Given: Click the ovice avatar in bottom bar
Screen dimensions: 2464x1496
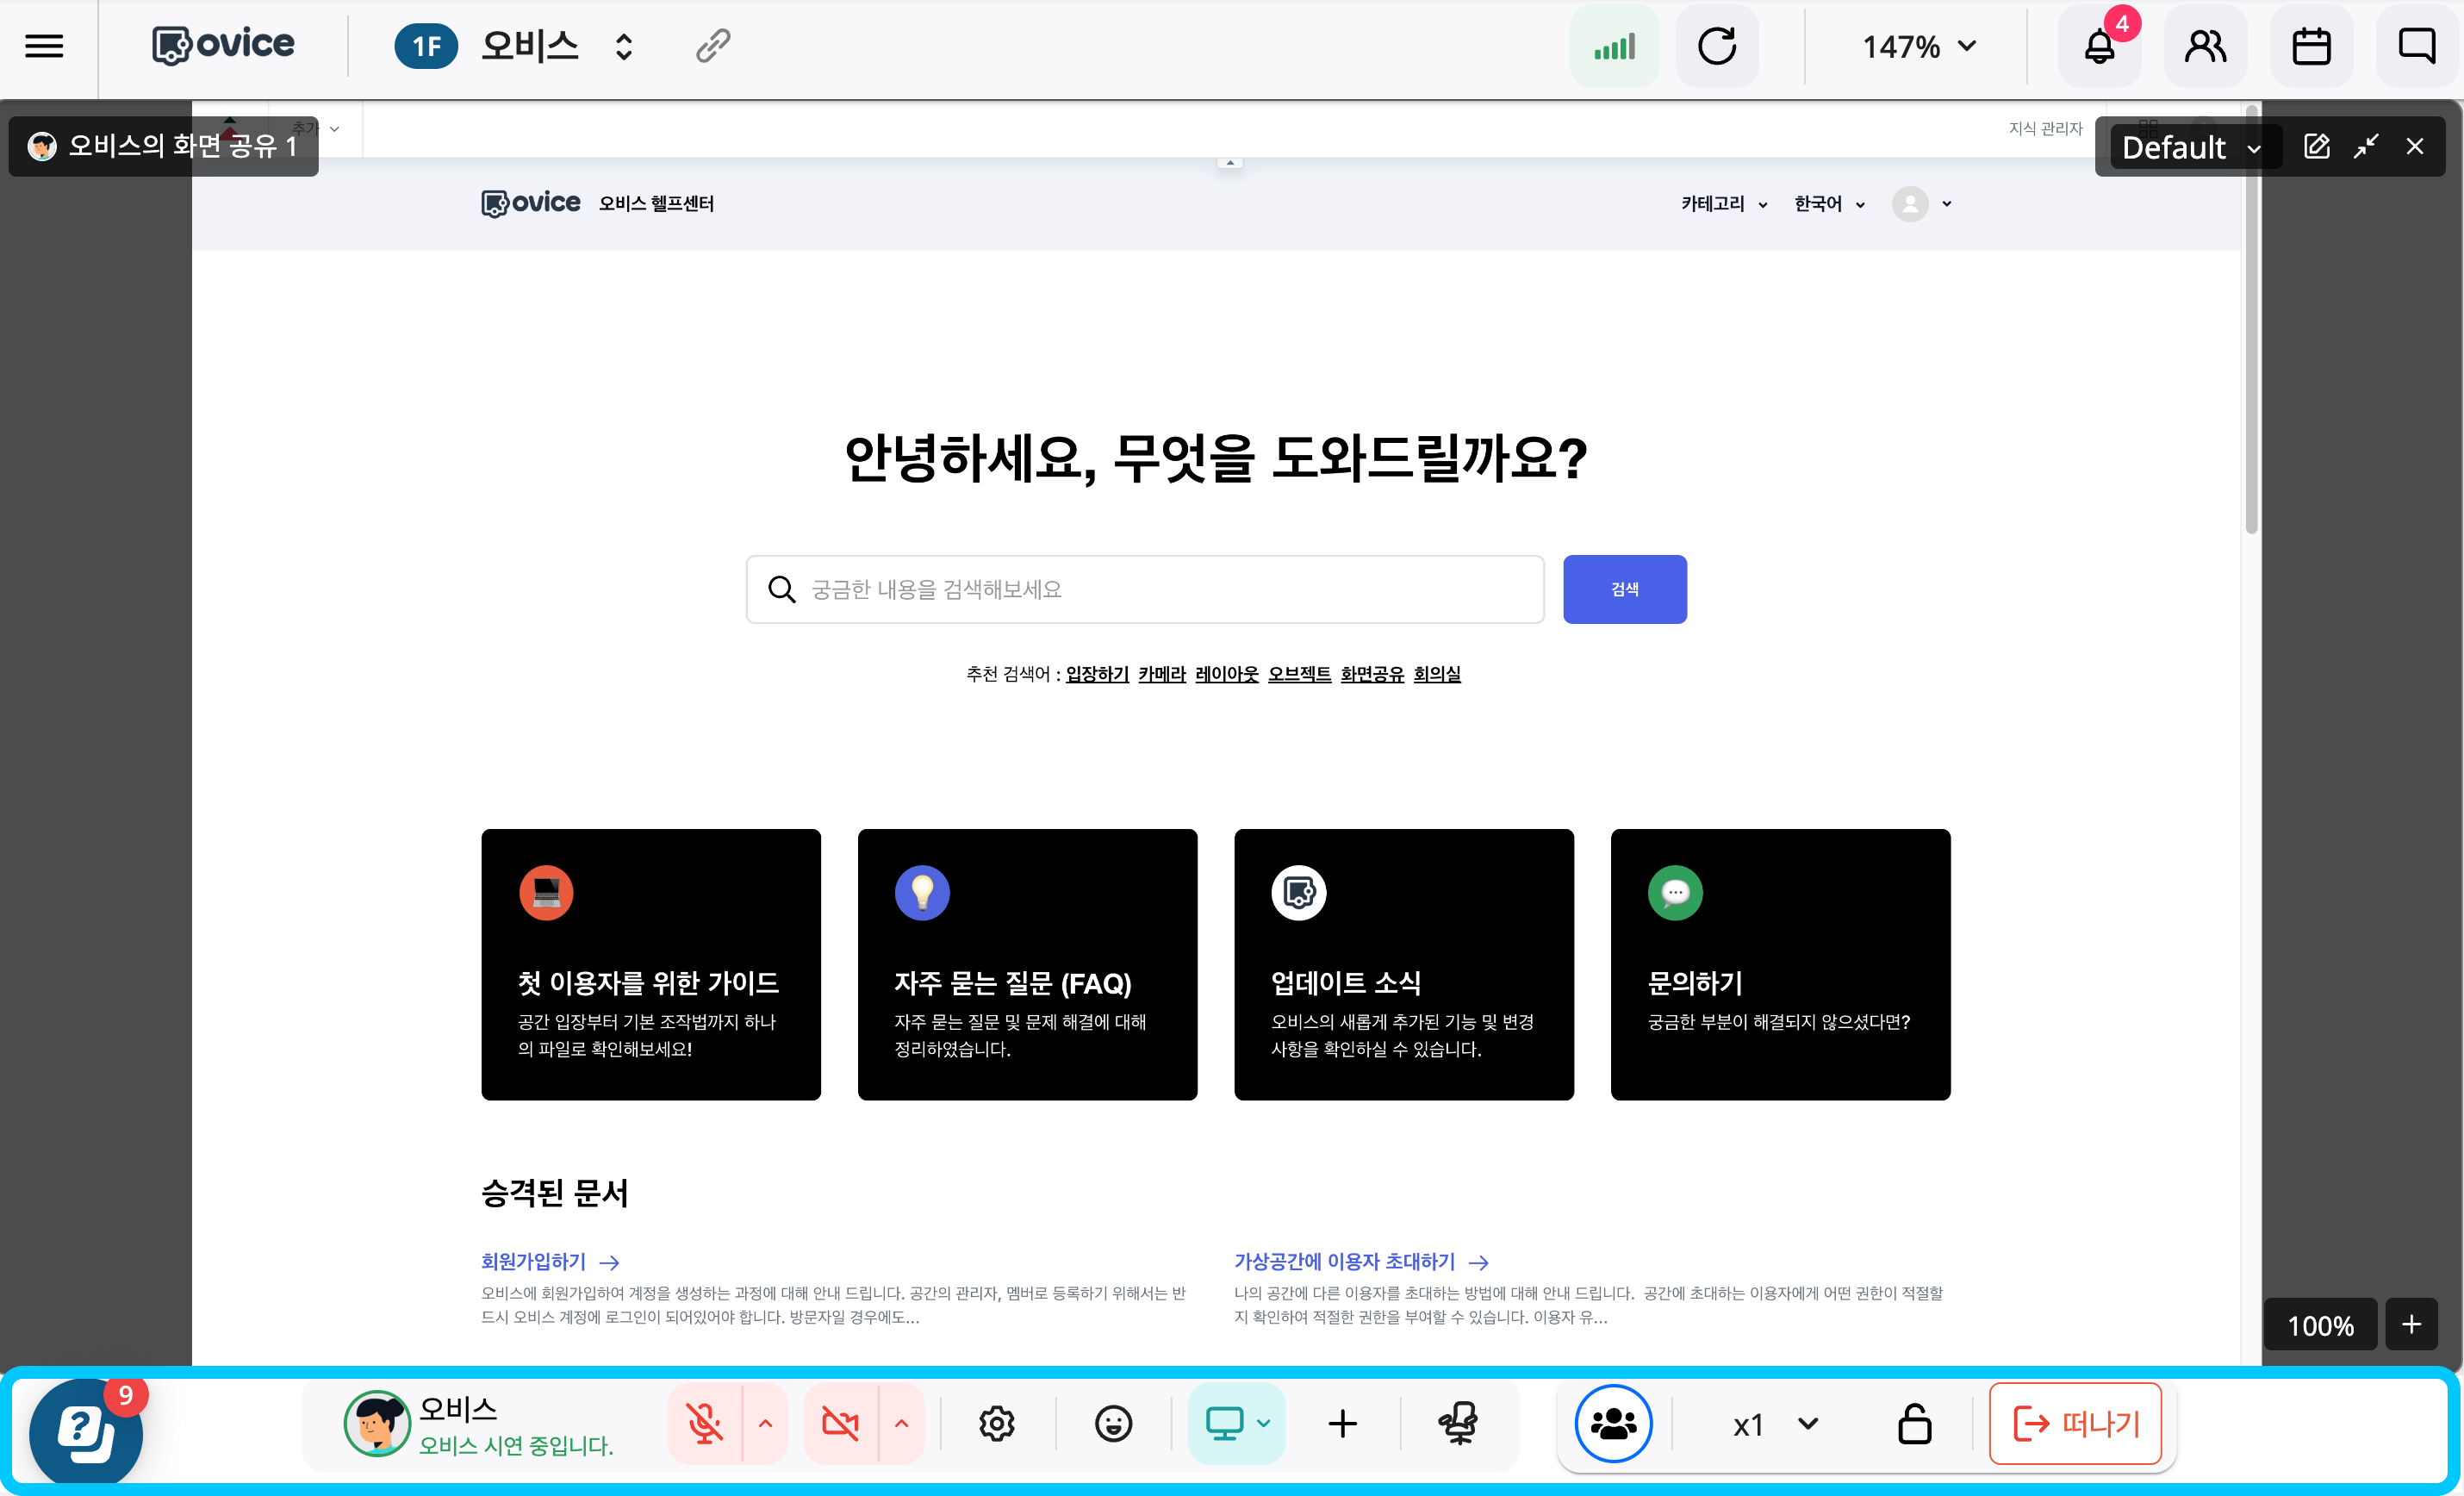Looking at the screenshot, I should point(377,1423).
